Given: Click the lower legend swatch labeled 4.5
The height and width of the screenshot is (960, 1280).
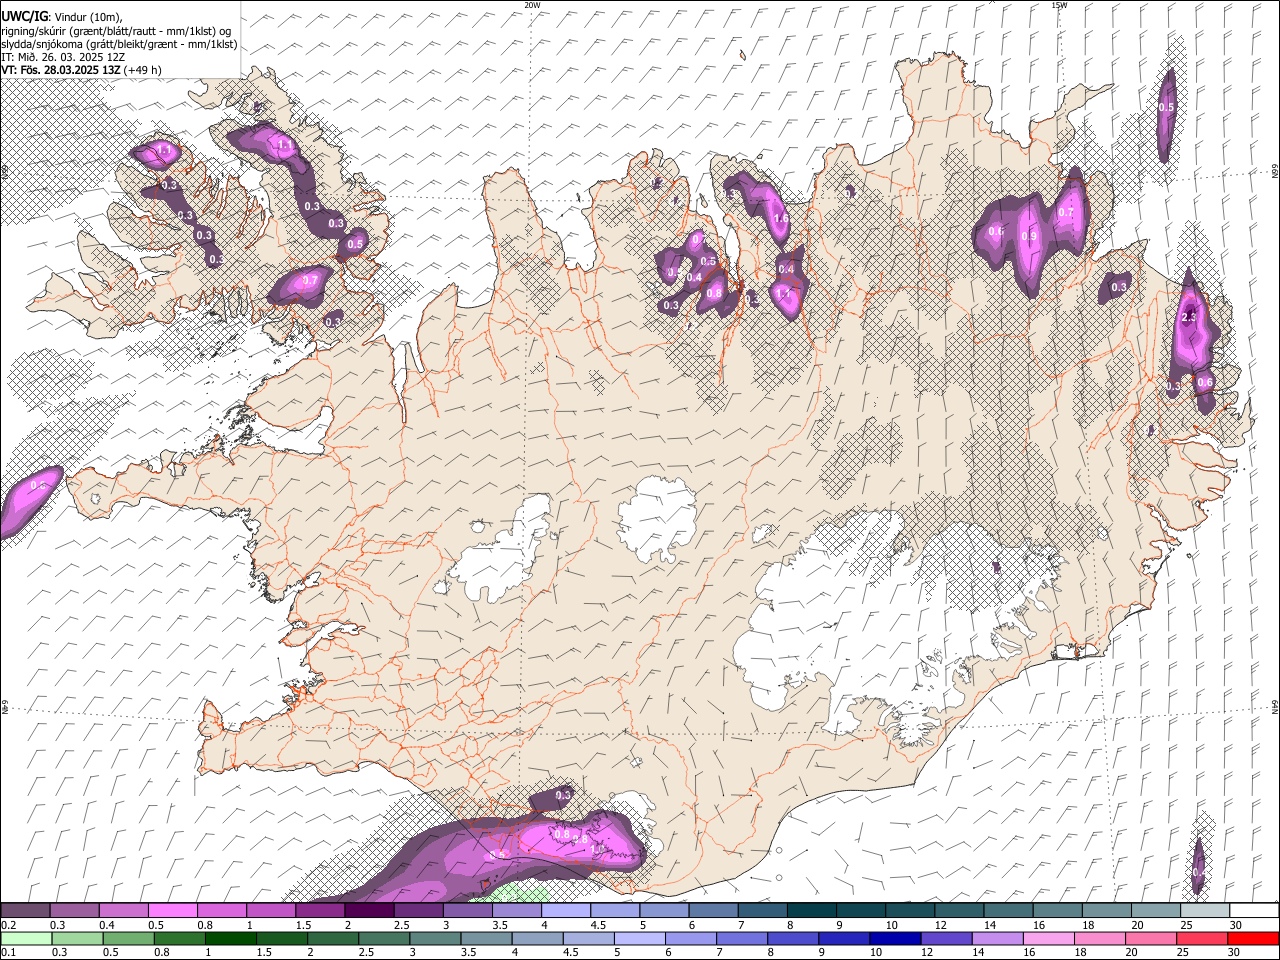Looking at the screenshot, I should pos(588,938).
